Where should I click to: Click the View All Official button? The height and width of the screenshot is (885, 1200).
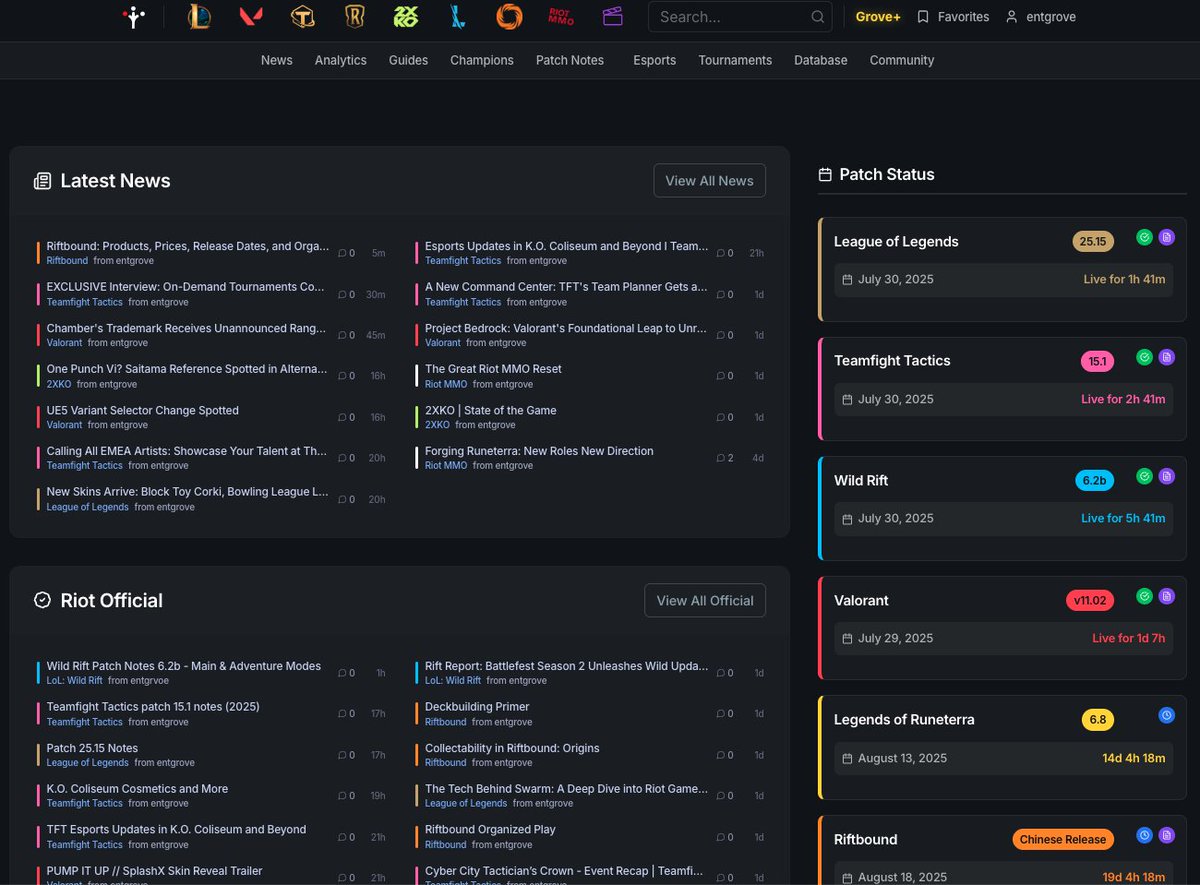706,601
